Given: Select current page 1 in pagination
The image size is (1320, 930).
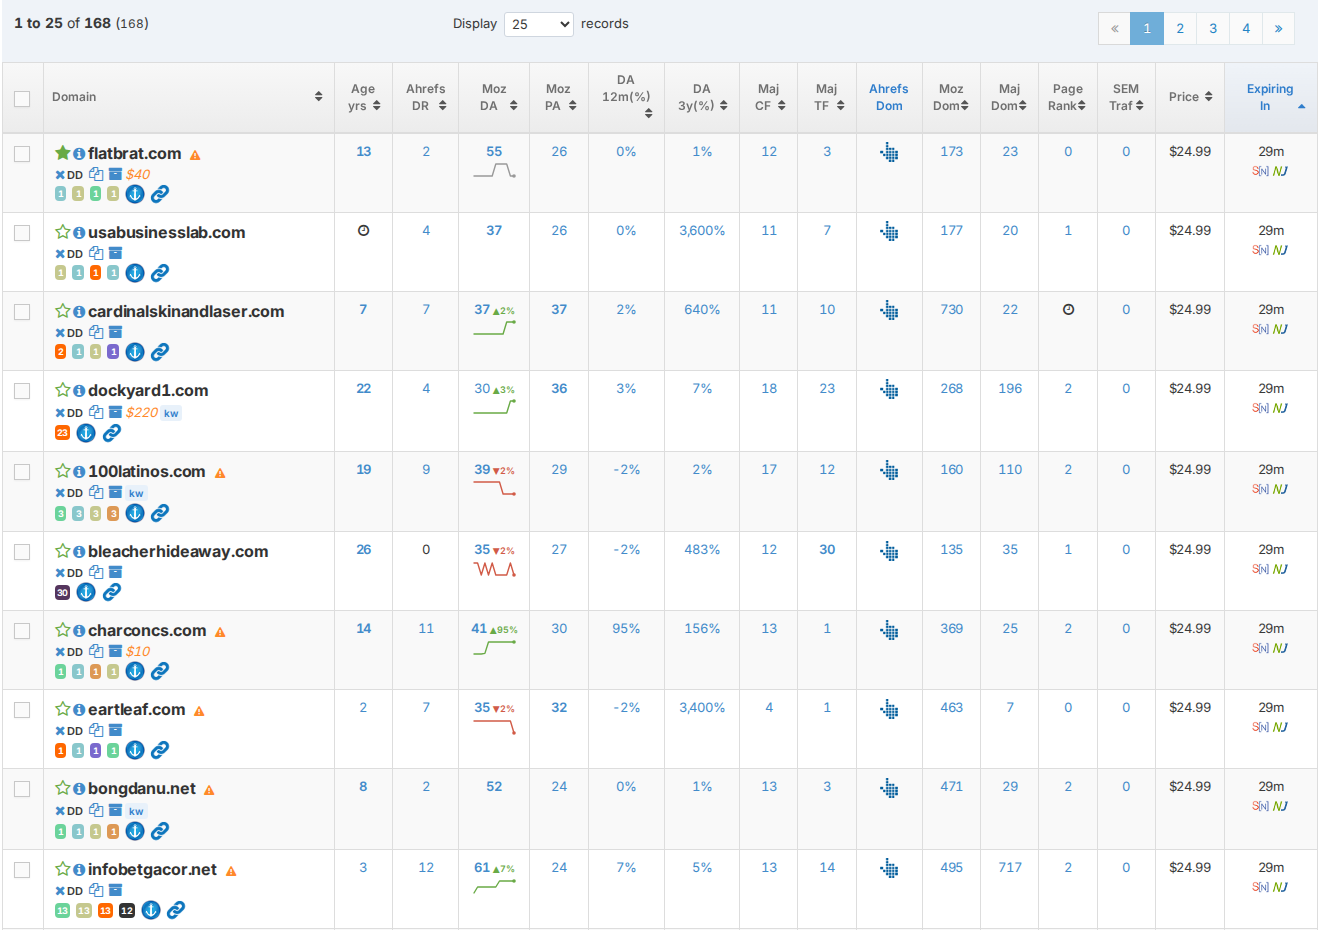Looking at the screenshot, I should 1147,28.
